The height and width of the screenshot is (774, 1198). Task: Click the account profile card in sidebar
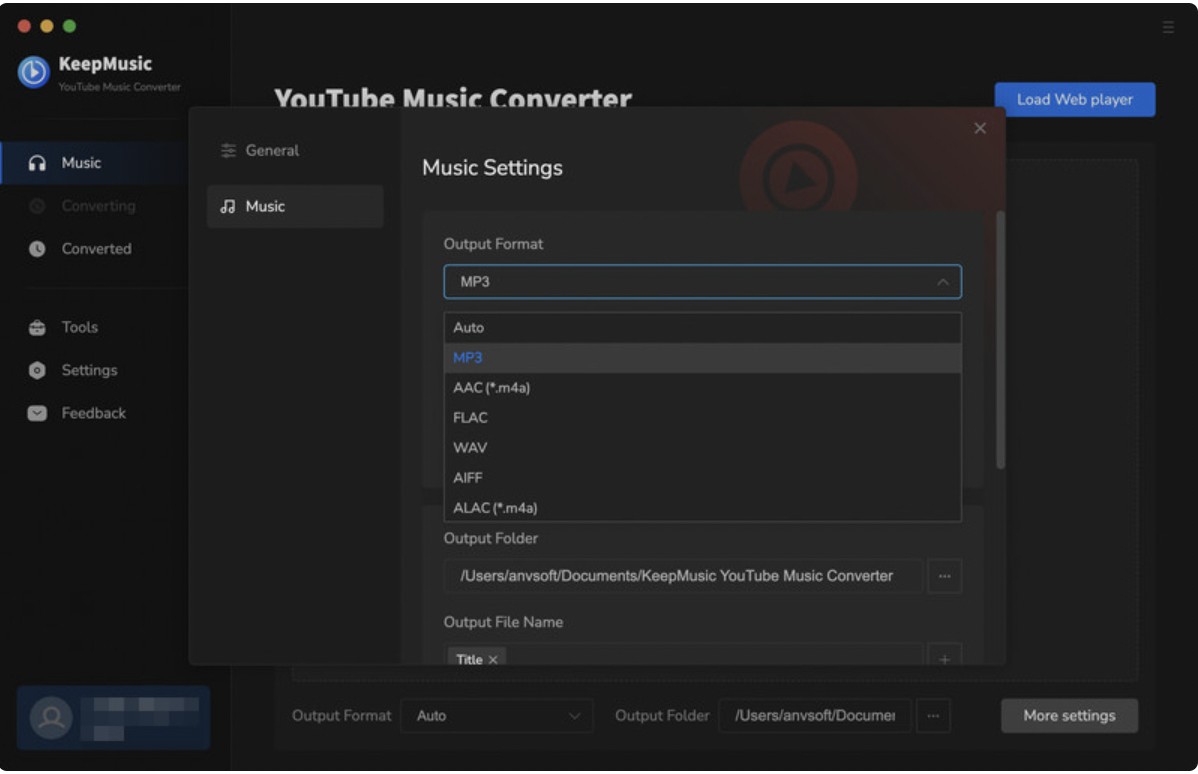[113, 717]
